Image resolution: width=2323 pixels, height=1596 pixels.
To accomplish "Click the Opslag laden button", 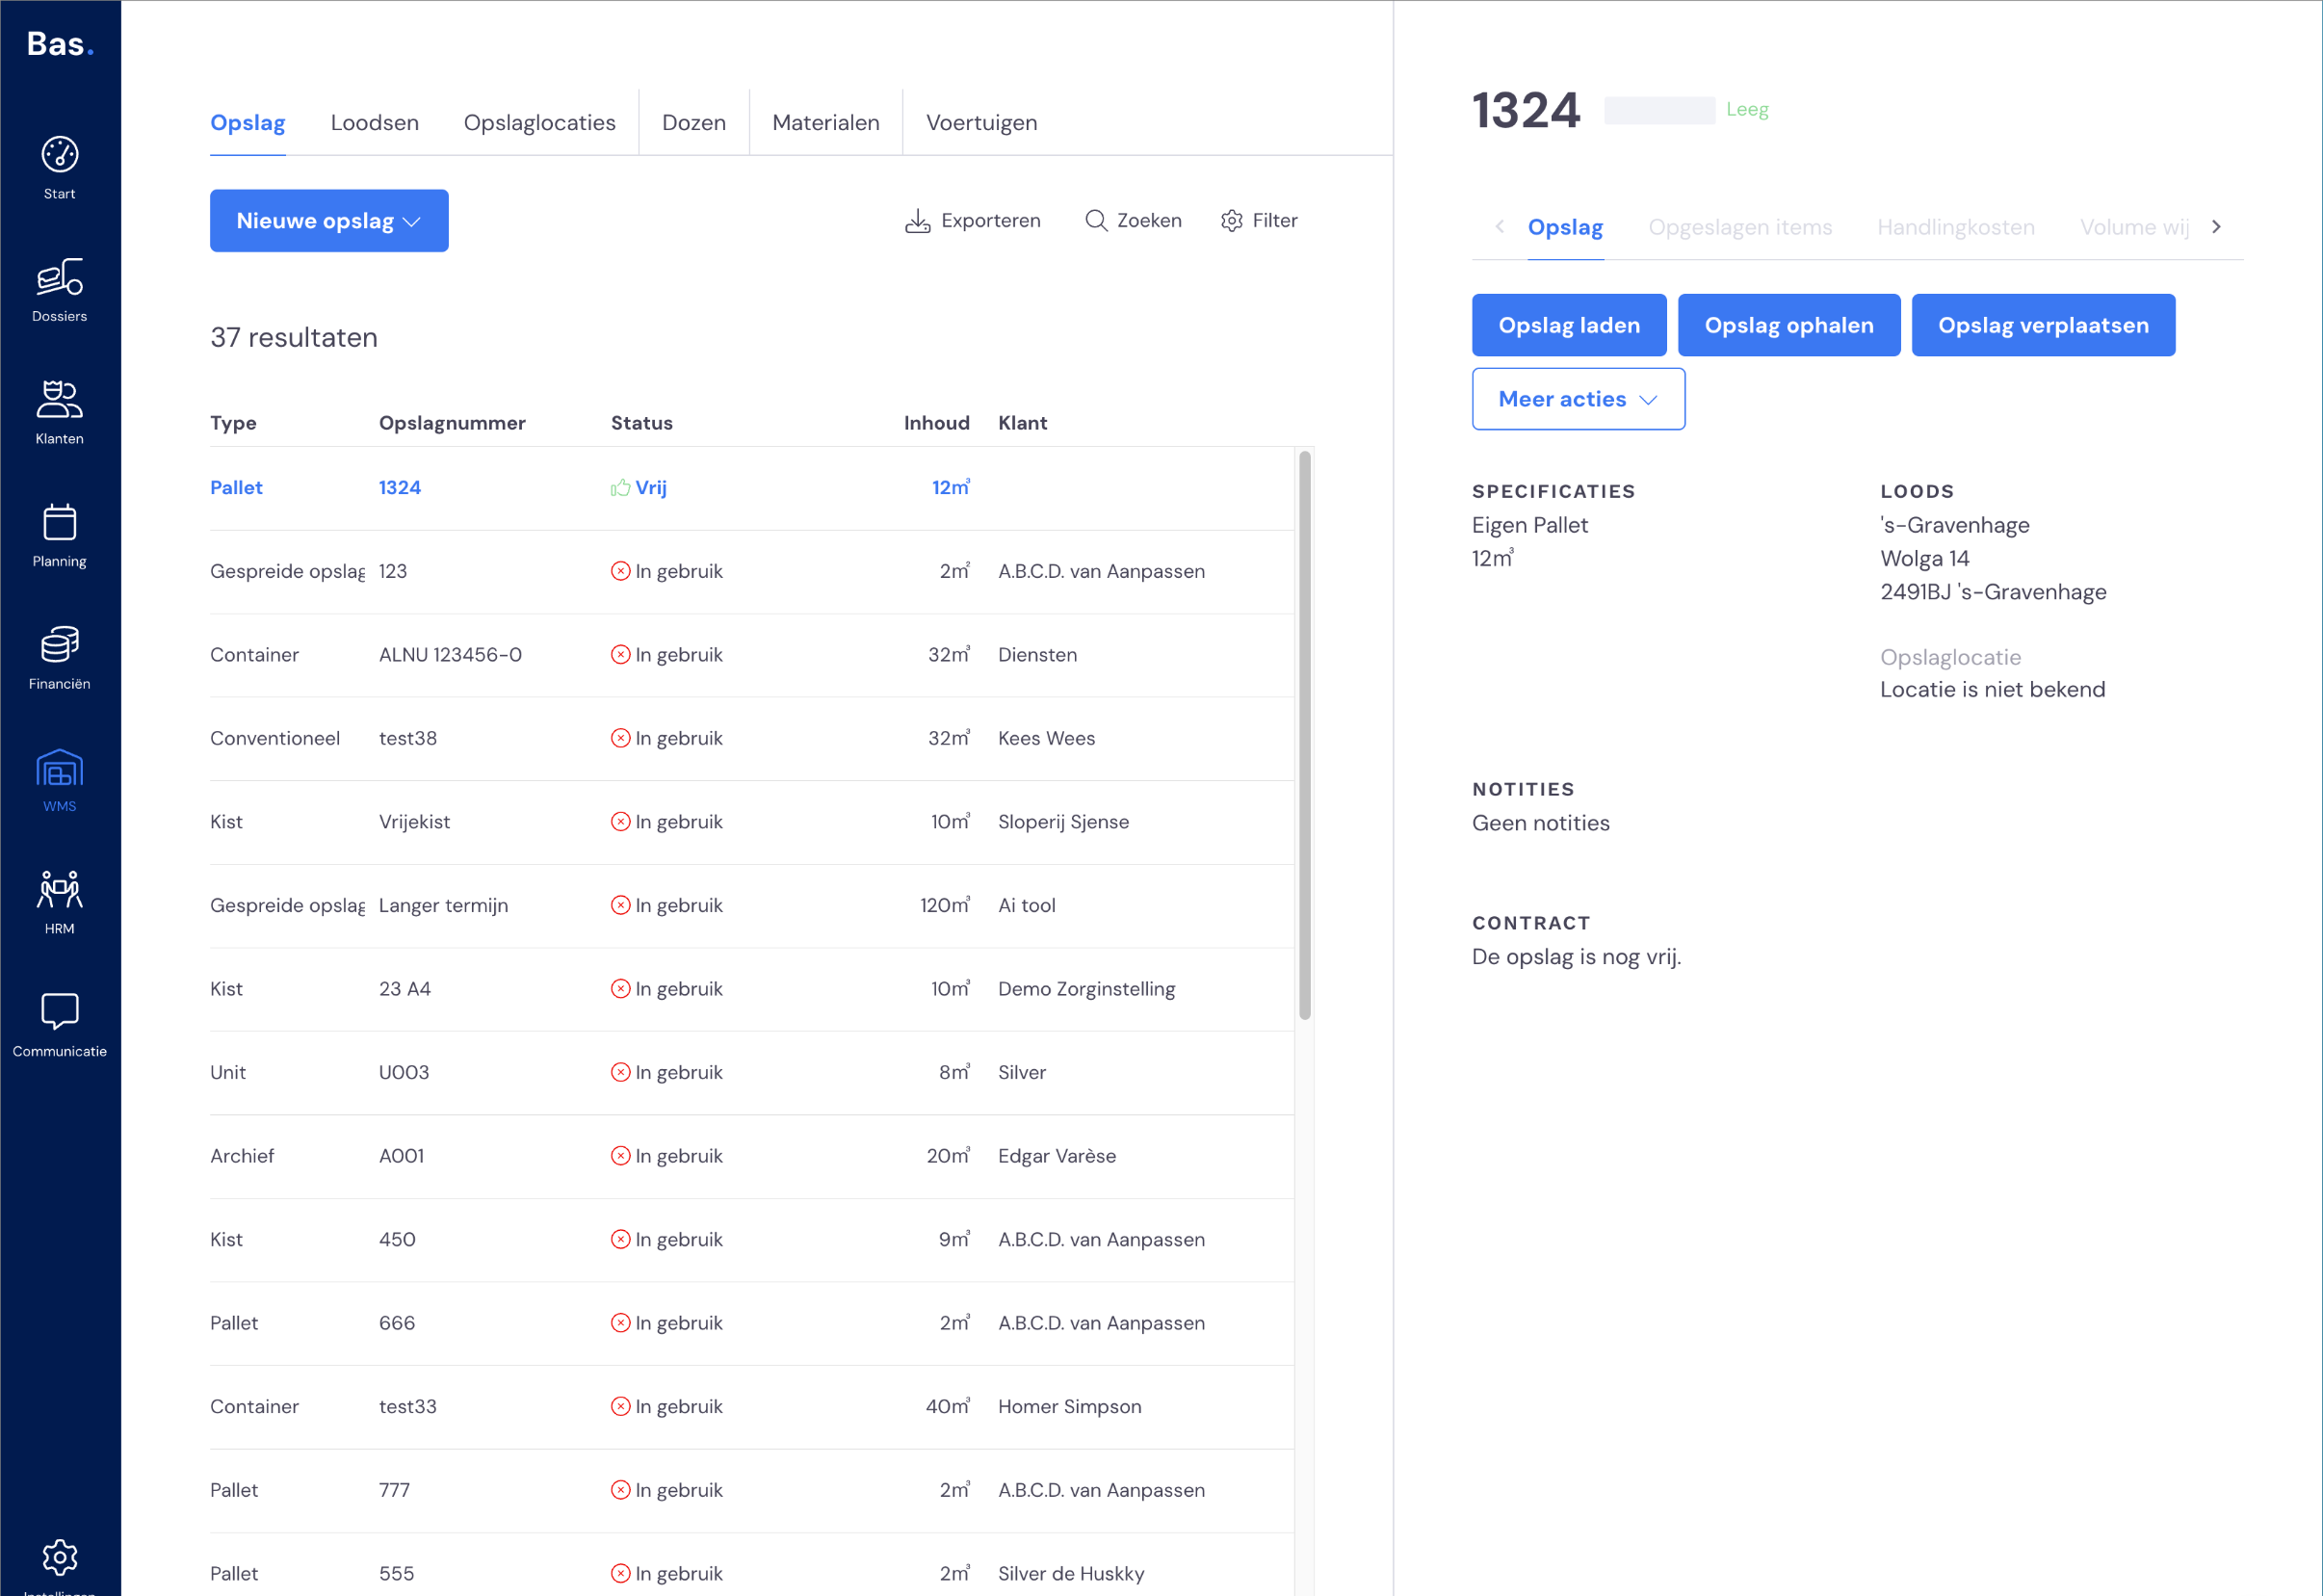I will pyautogui.click(x=1569, y=325).
